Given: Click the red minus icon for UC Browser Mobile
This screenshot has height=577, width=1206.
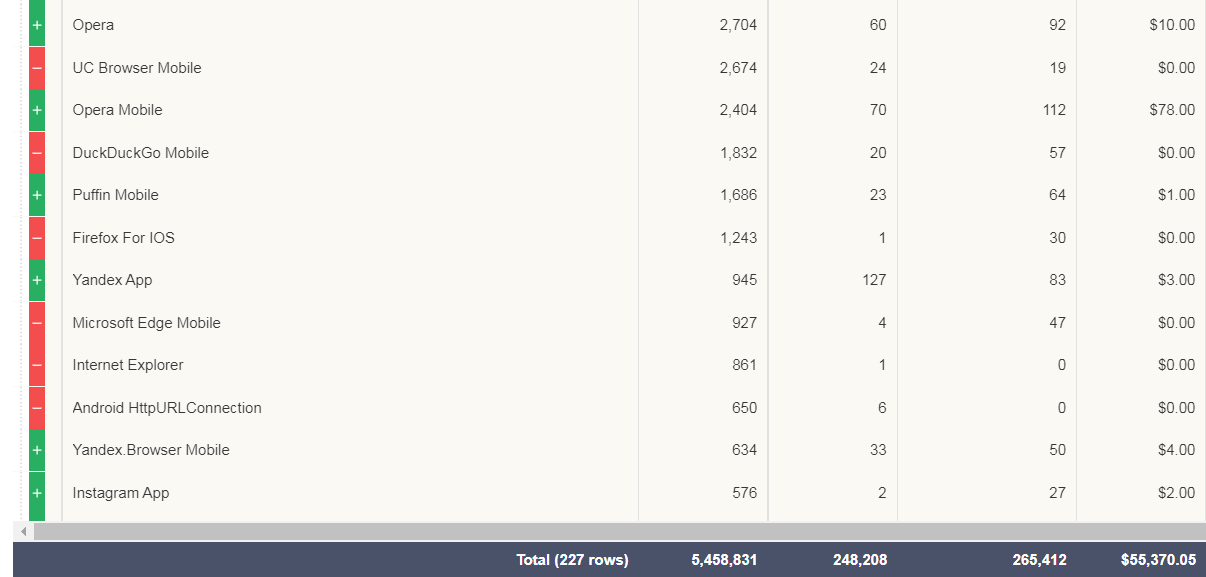Looking at the screenshot, I should (x=37, y=68).
